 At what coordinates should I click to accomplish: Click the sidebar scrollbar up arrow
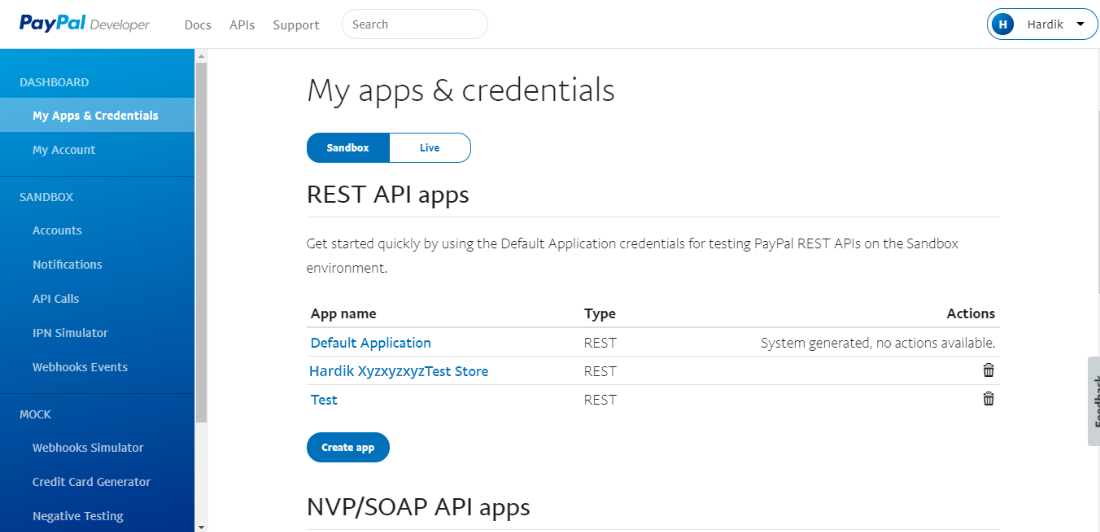pyautogui.click(x=201, y=55)
